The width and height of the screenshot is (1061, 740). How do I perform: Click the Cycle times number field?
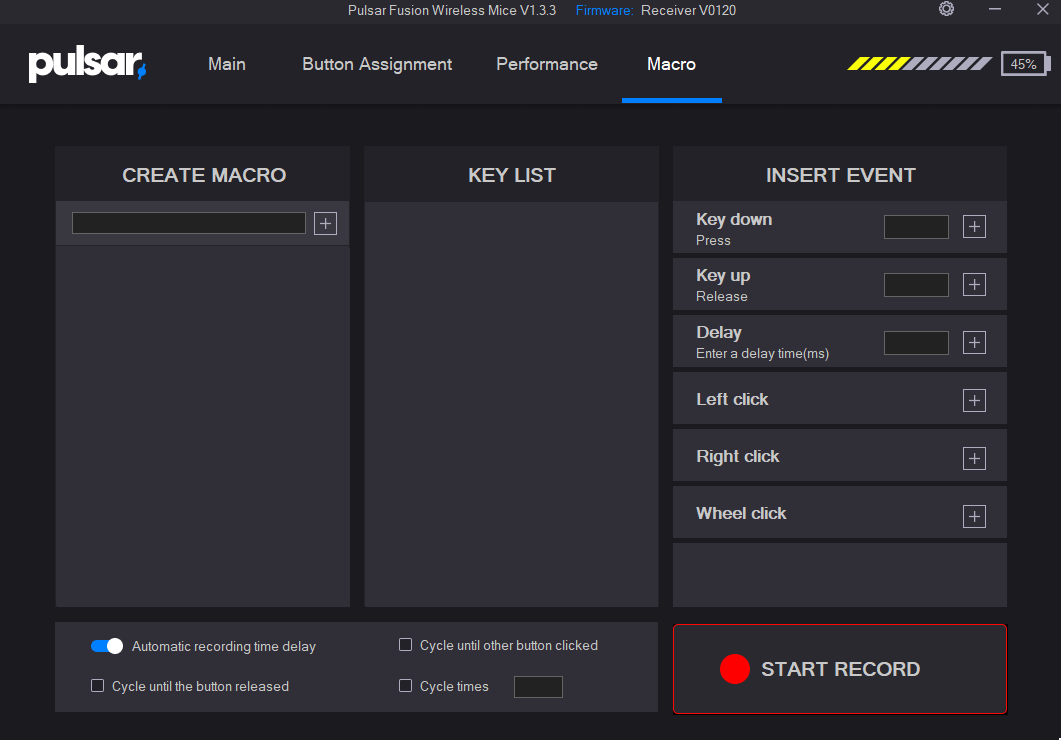coord(538,687)
